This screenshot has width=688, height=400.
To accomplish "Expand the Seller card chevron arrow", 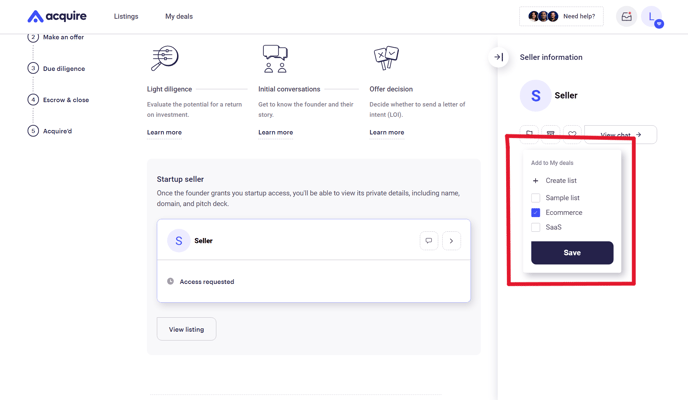I will click(451, 240).
